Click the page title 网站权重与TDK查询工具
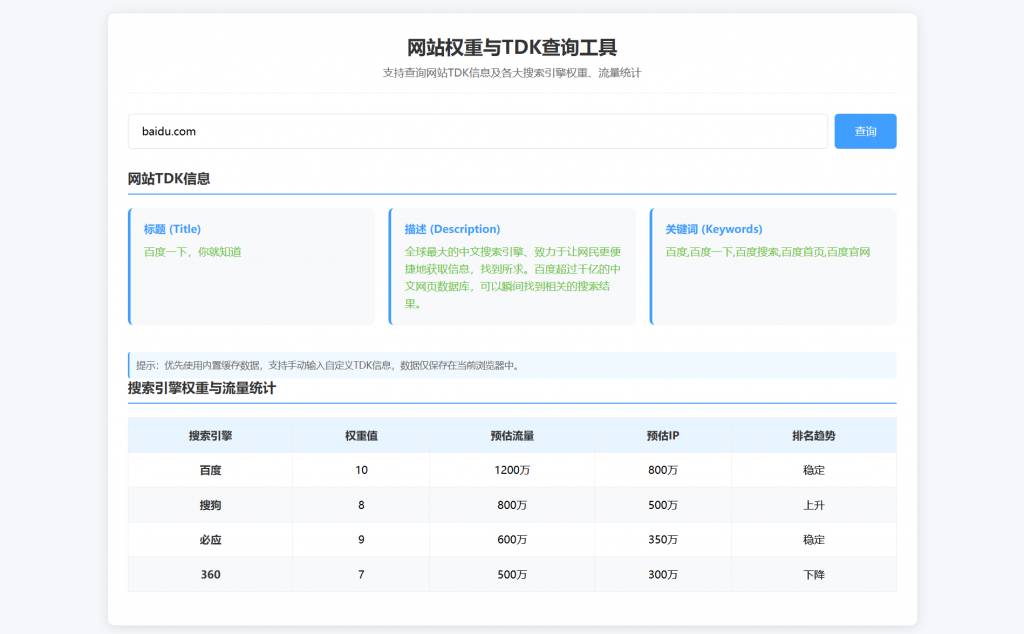1024x634 pixels. 512,45
